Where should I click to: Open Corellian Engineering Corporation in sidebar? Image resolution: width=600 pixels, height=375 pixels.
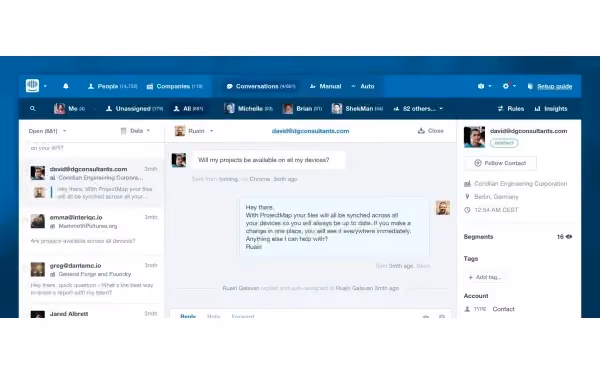coord(520,184)
